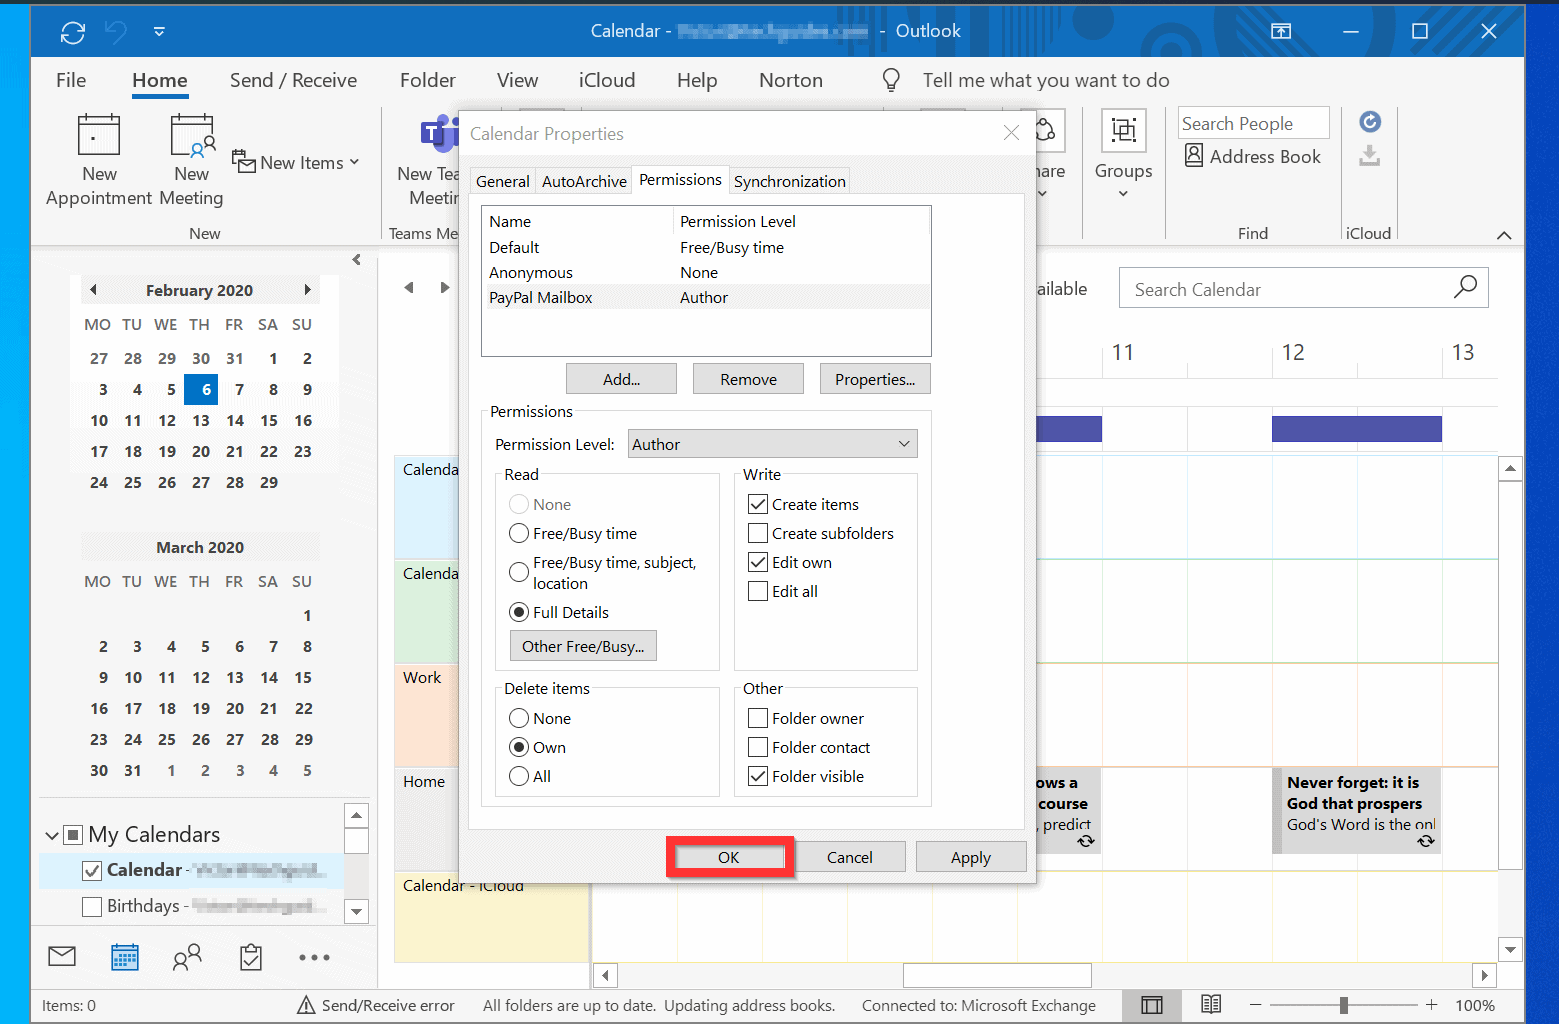The width and height of the screenshot is (1559, 1024).
Task: Open the New Items dropdown
Action: (x=295, y=162)
